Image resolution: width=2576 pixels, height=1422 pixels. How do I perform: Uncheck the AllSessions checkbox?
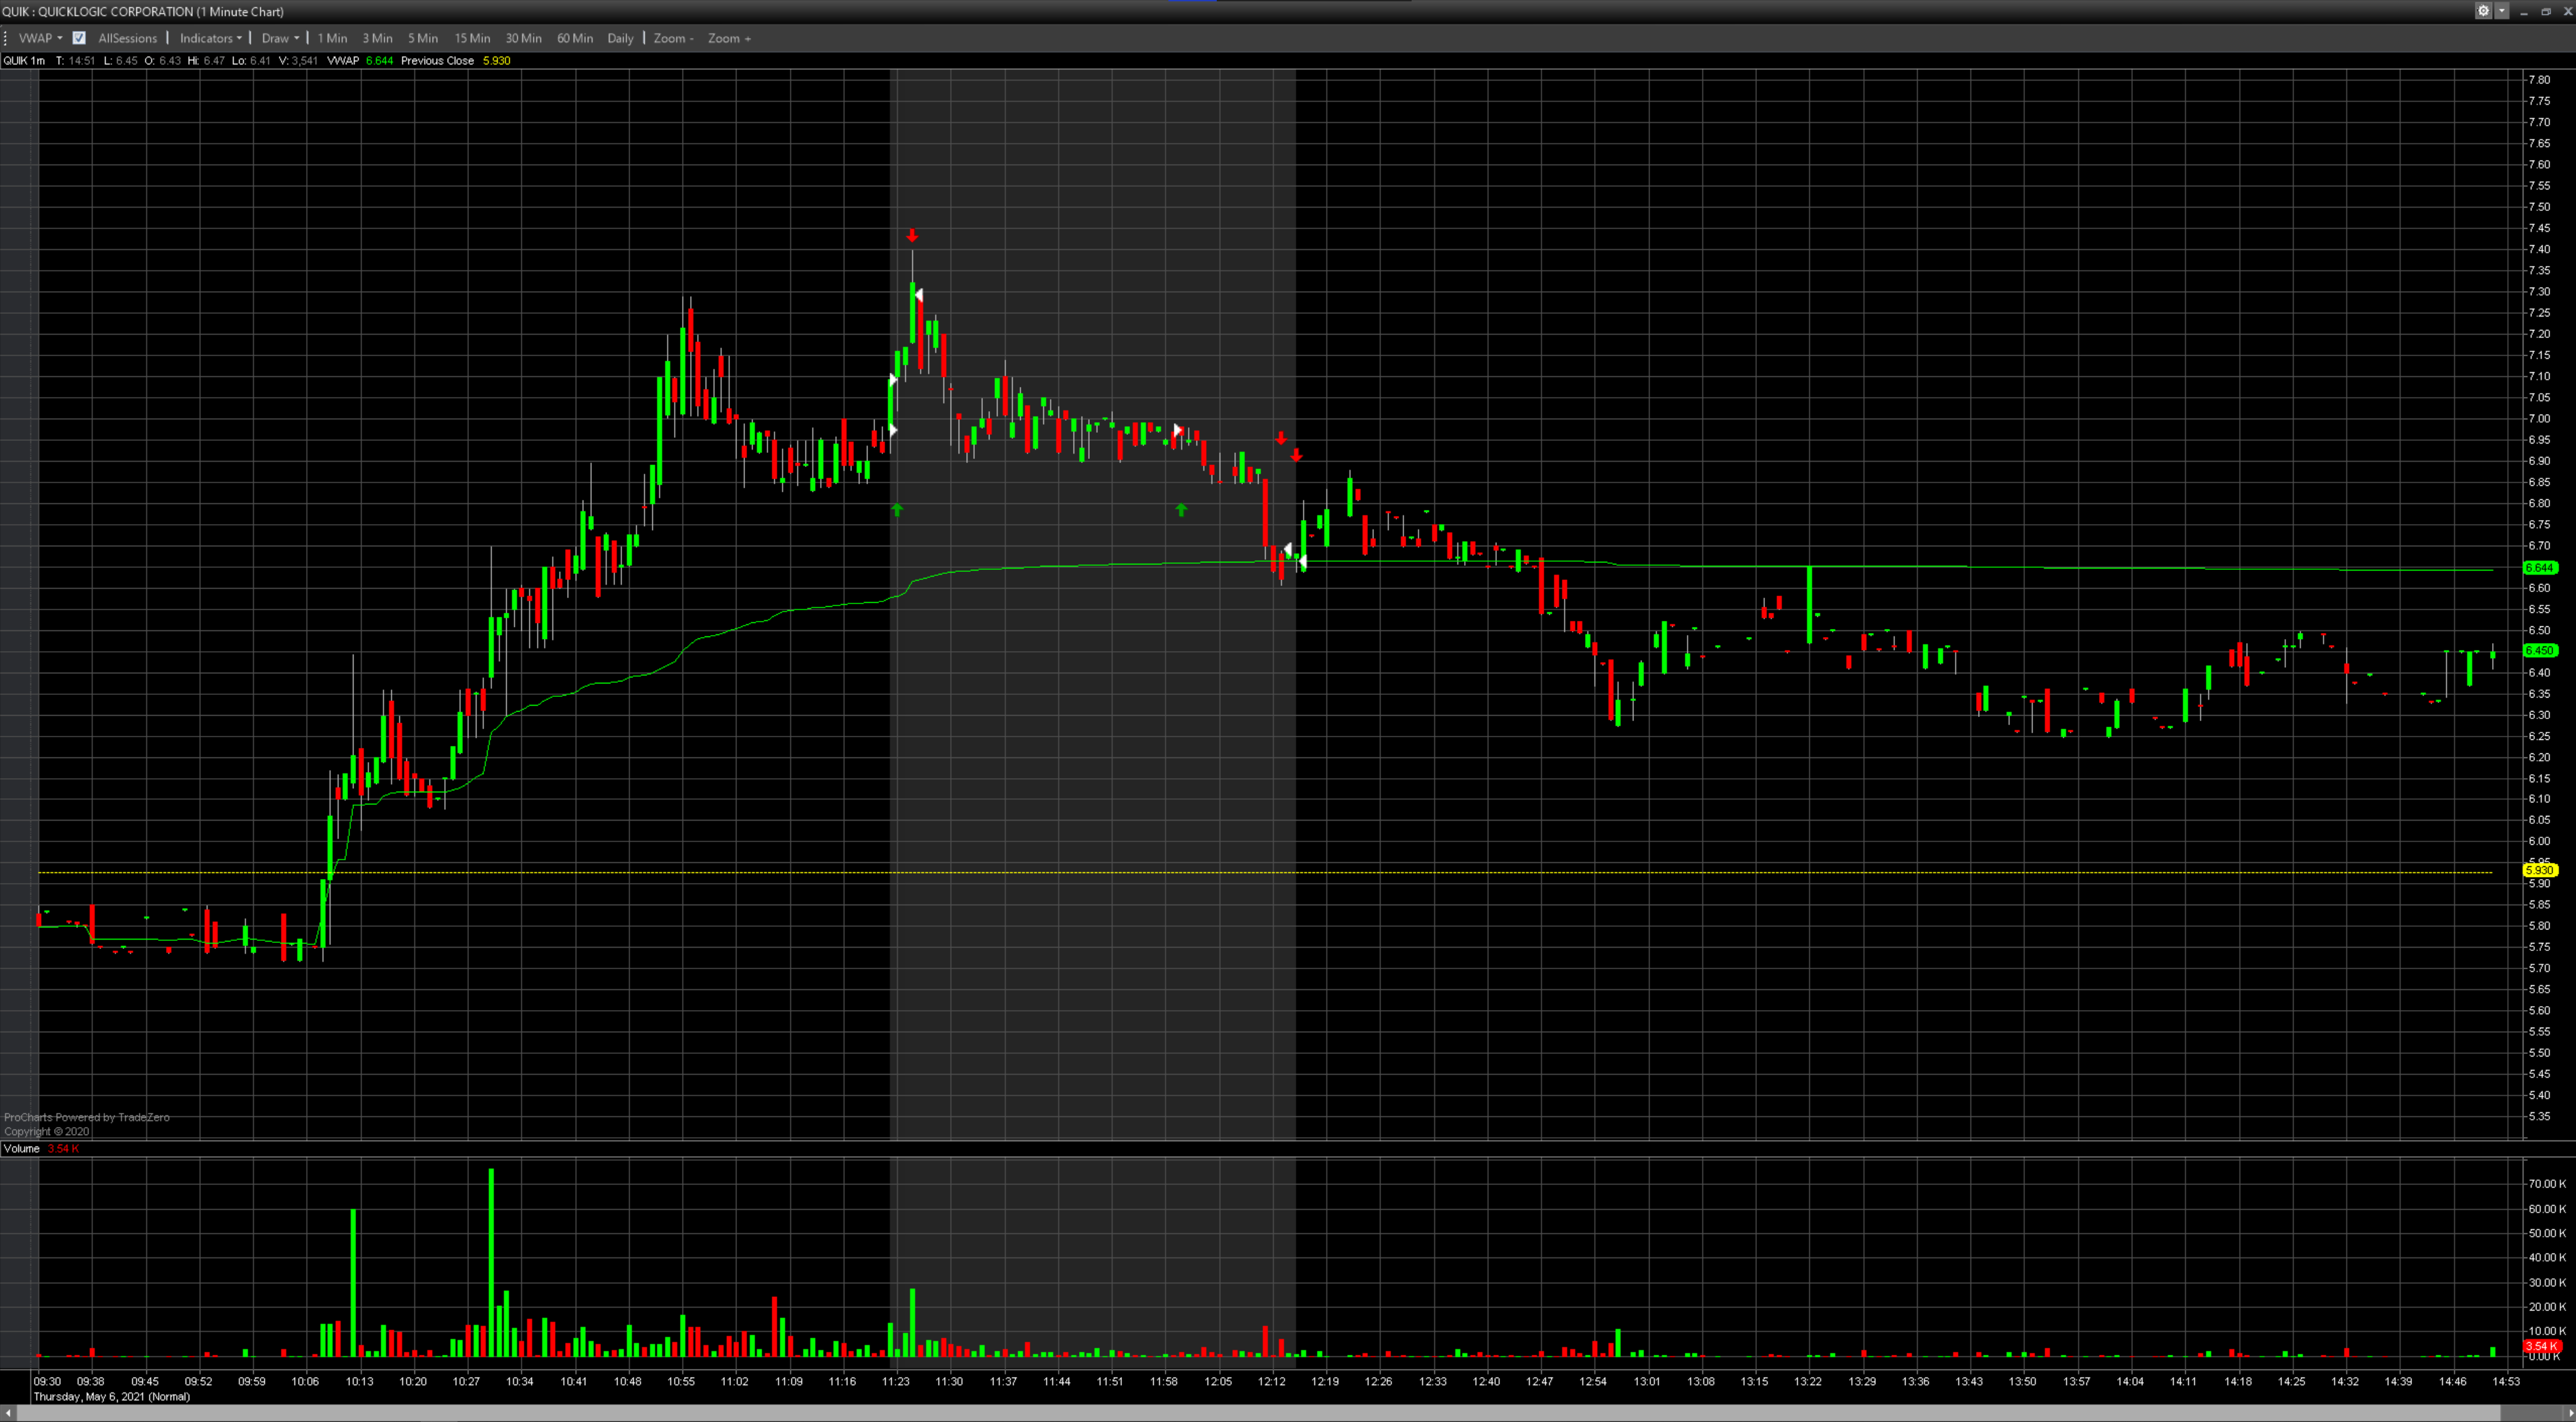pyautogui.click(x=79, y=38)
